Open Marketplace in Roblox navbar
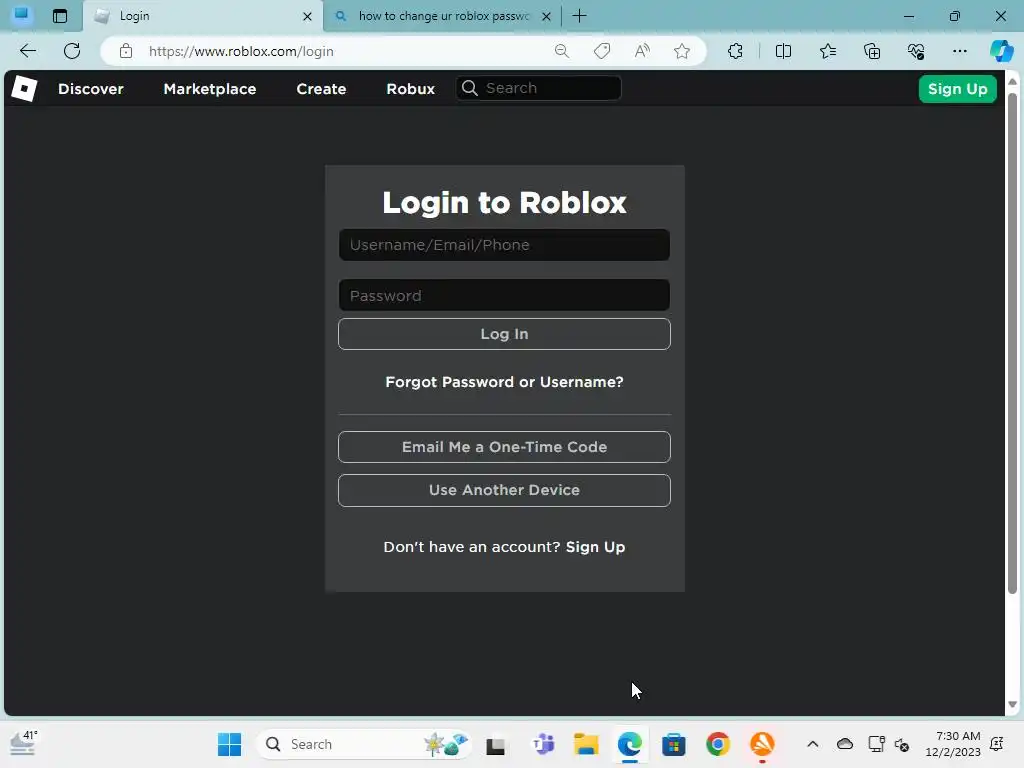1024x768 pixels. click(x=210, y=89)
